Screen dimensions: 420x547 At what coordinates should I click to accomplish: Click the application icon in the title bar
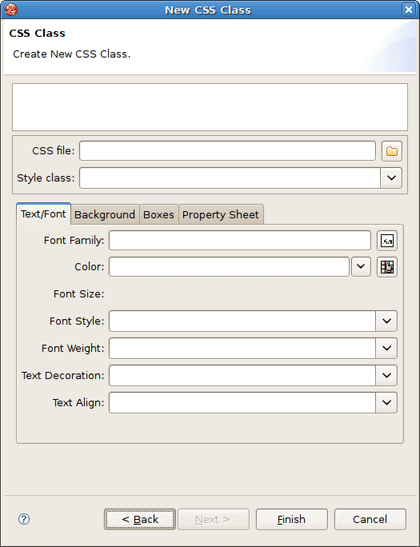click(x=12, y=9)
